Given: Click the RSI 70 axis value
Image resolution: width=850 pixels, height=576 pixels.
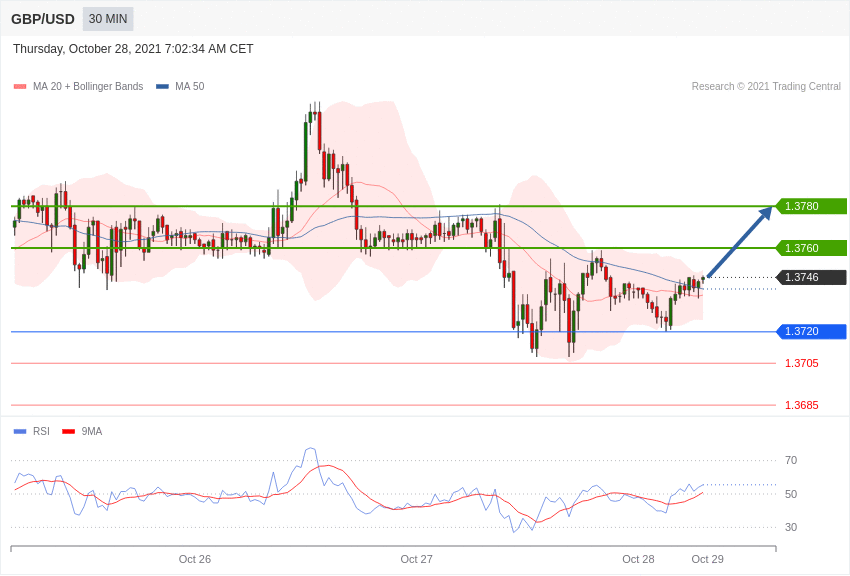Looking at the screenshot, I should 791,461.
